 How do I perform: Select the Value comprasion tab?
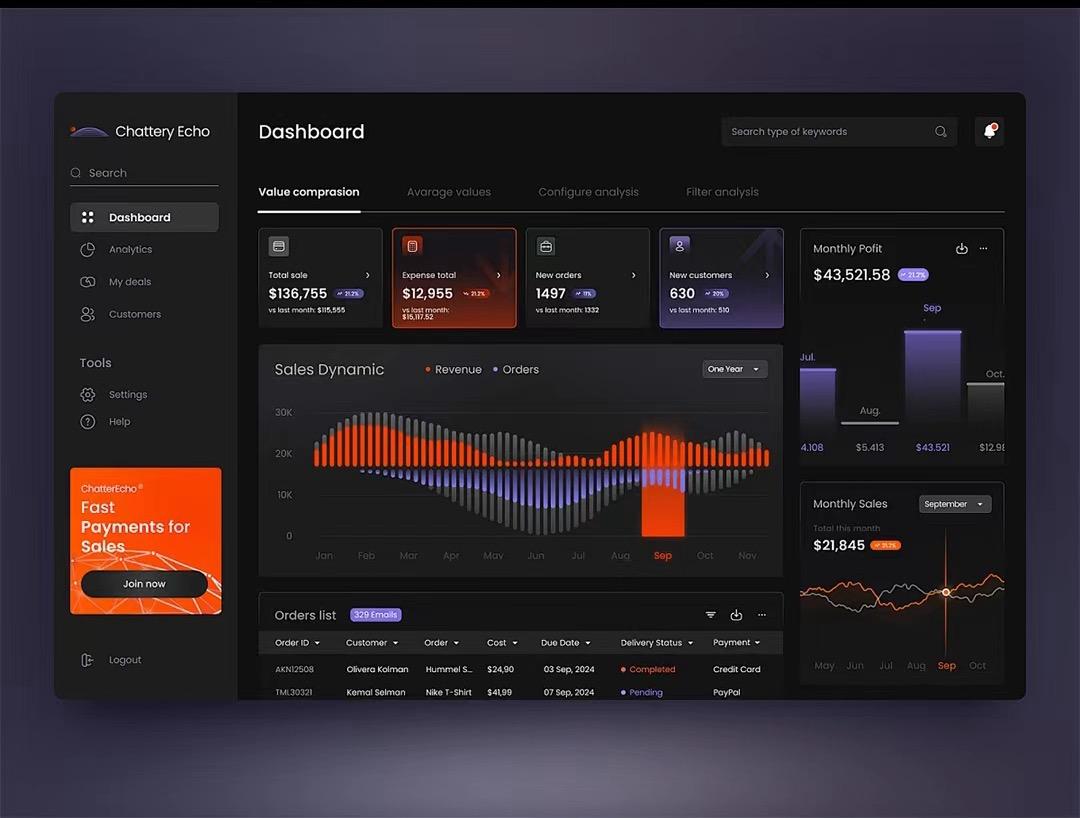click(x=309, y=192)
